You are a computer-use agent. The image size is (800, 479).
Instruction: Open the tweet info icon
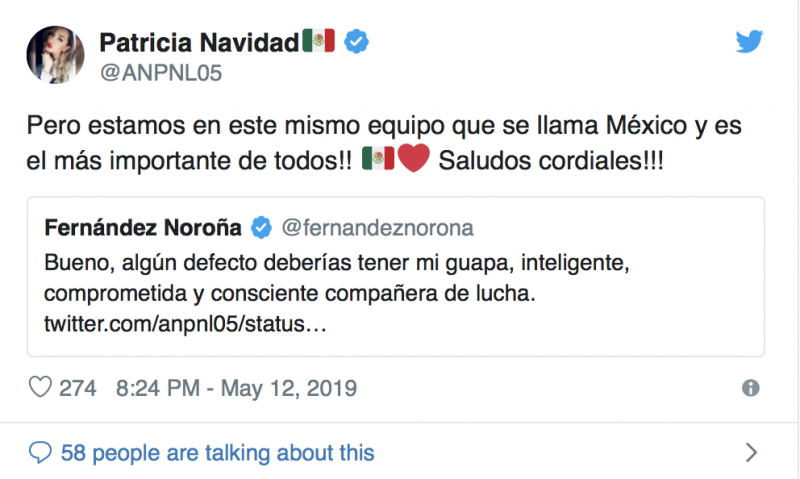point(751,388)
